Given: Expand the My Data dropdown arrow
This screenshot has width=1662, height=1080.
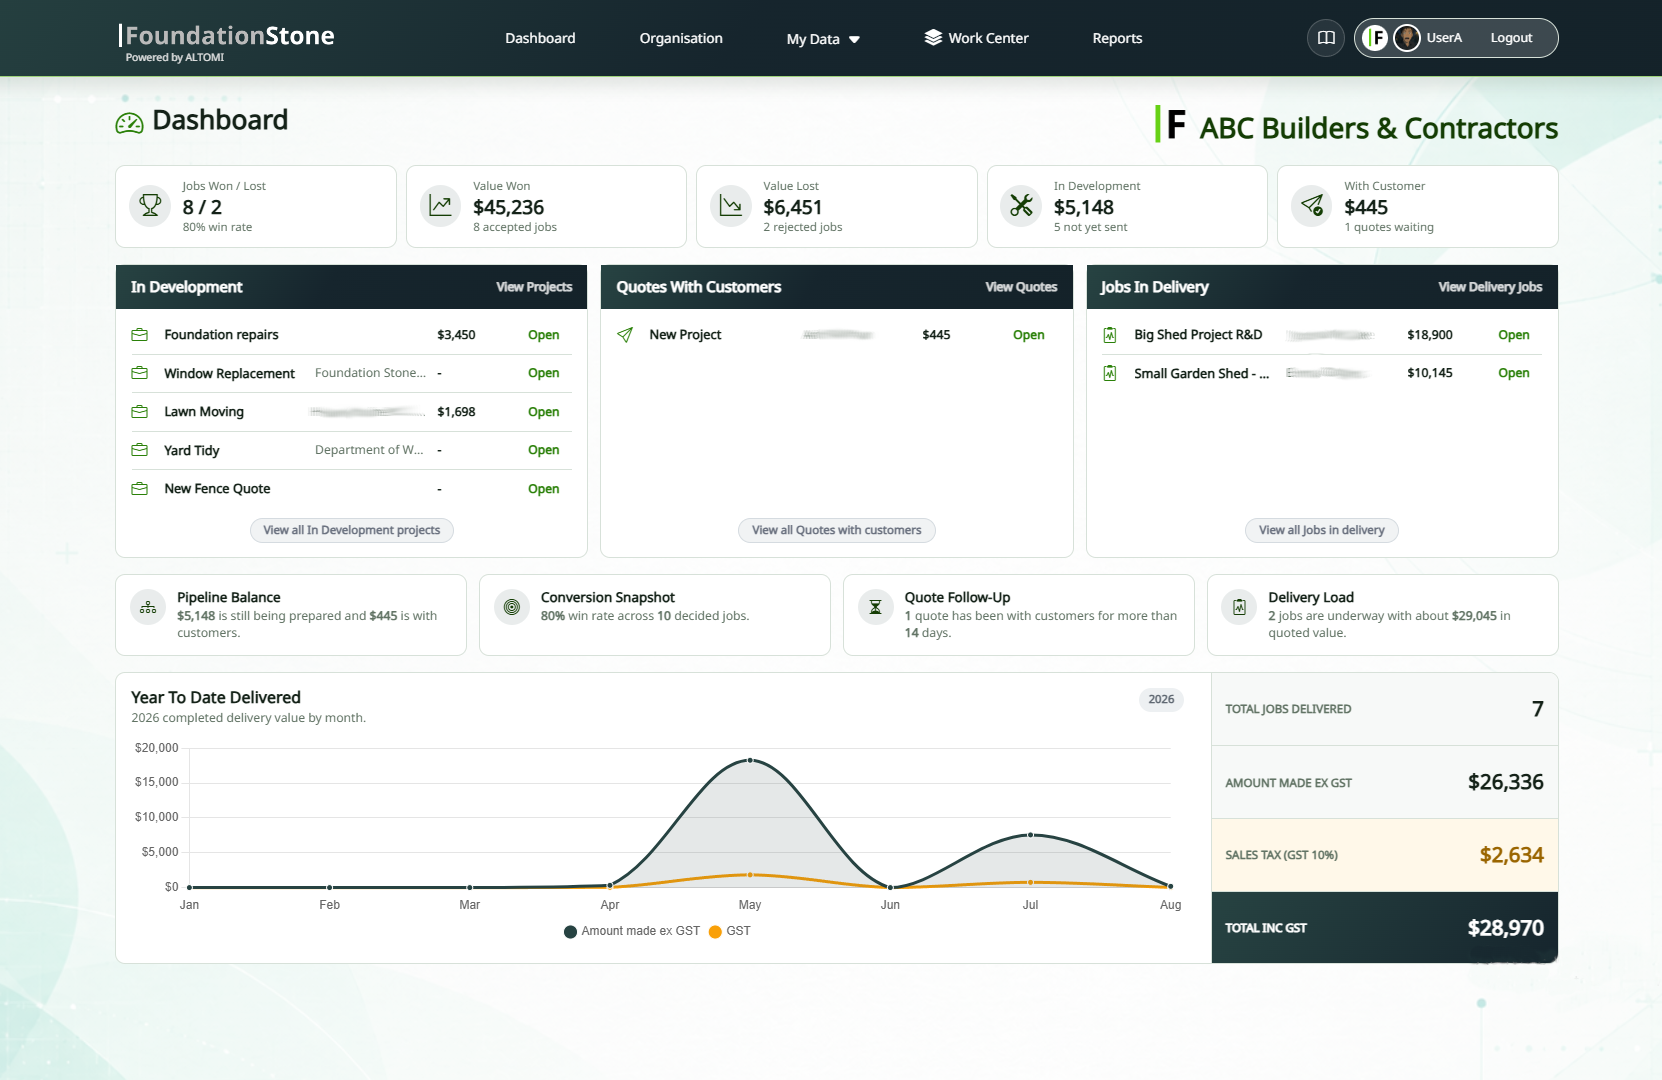Looking at the screenshot, I should 854,40.
